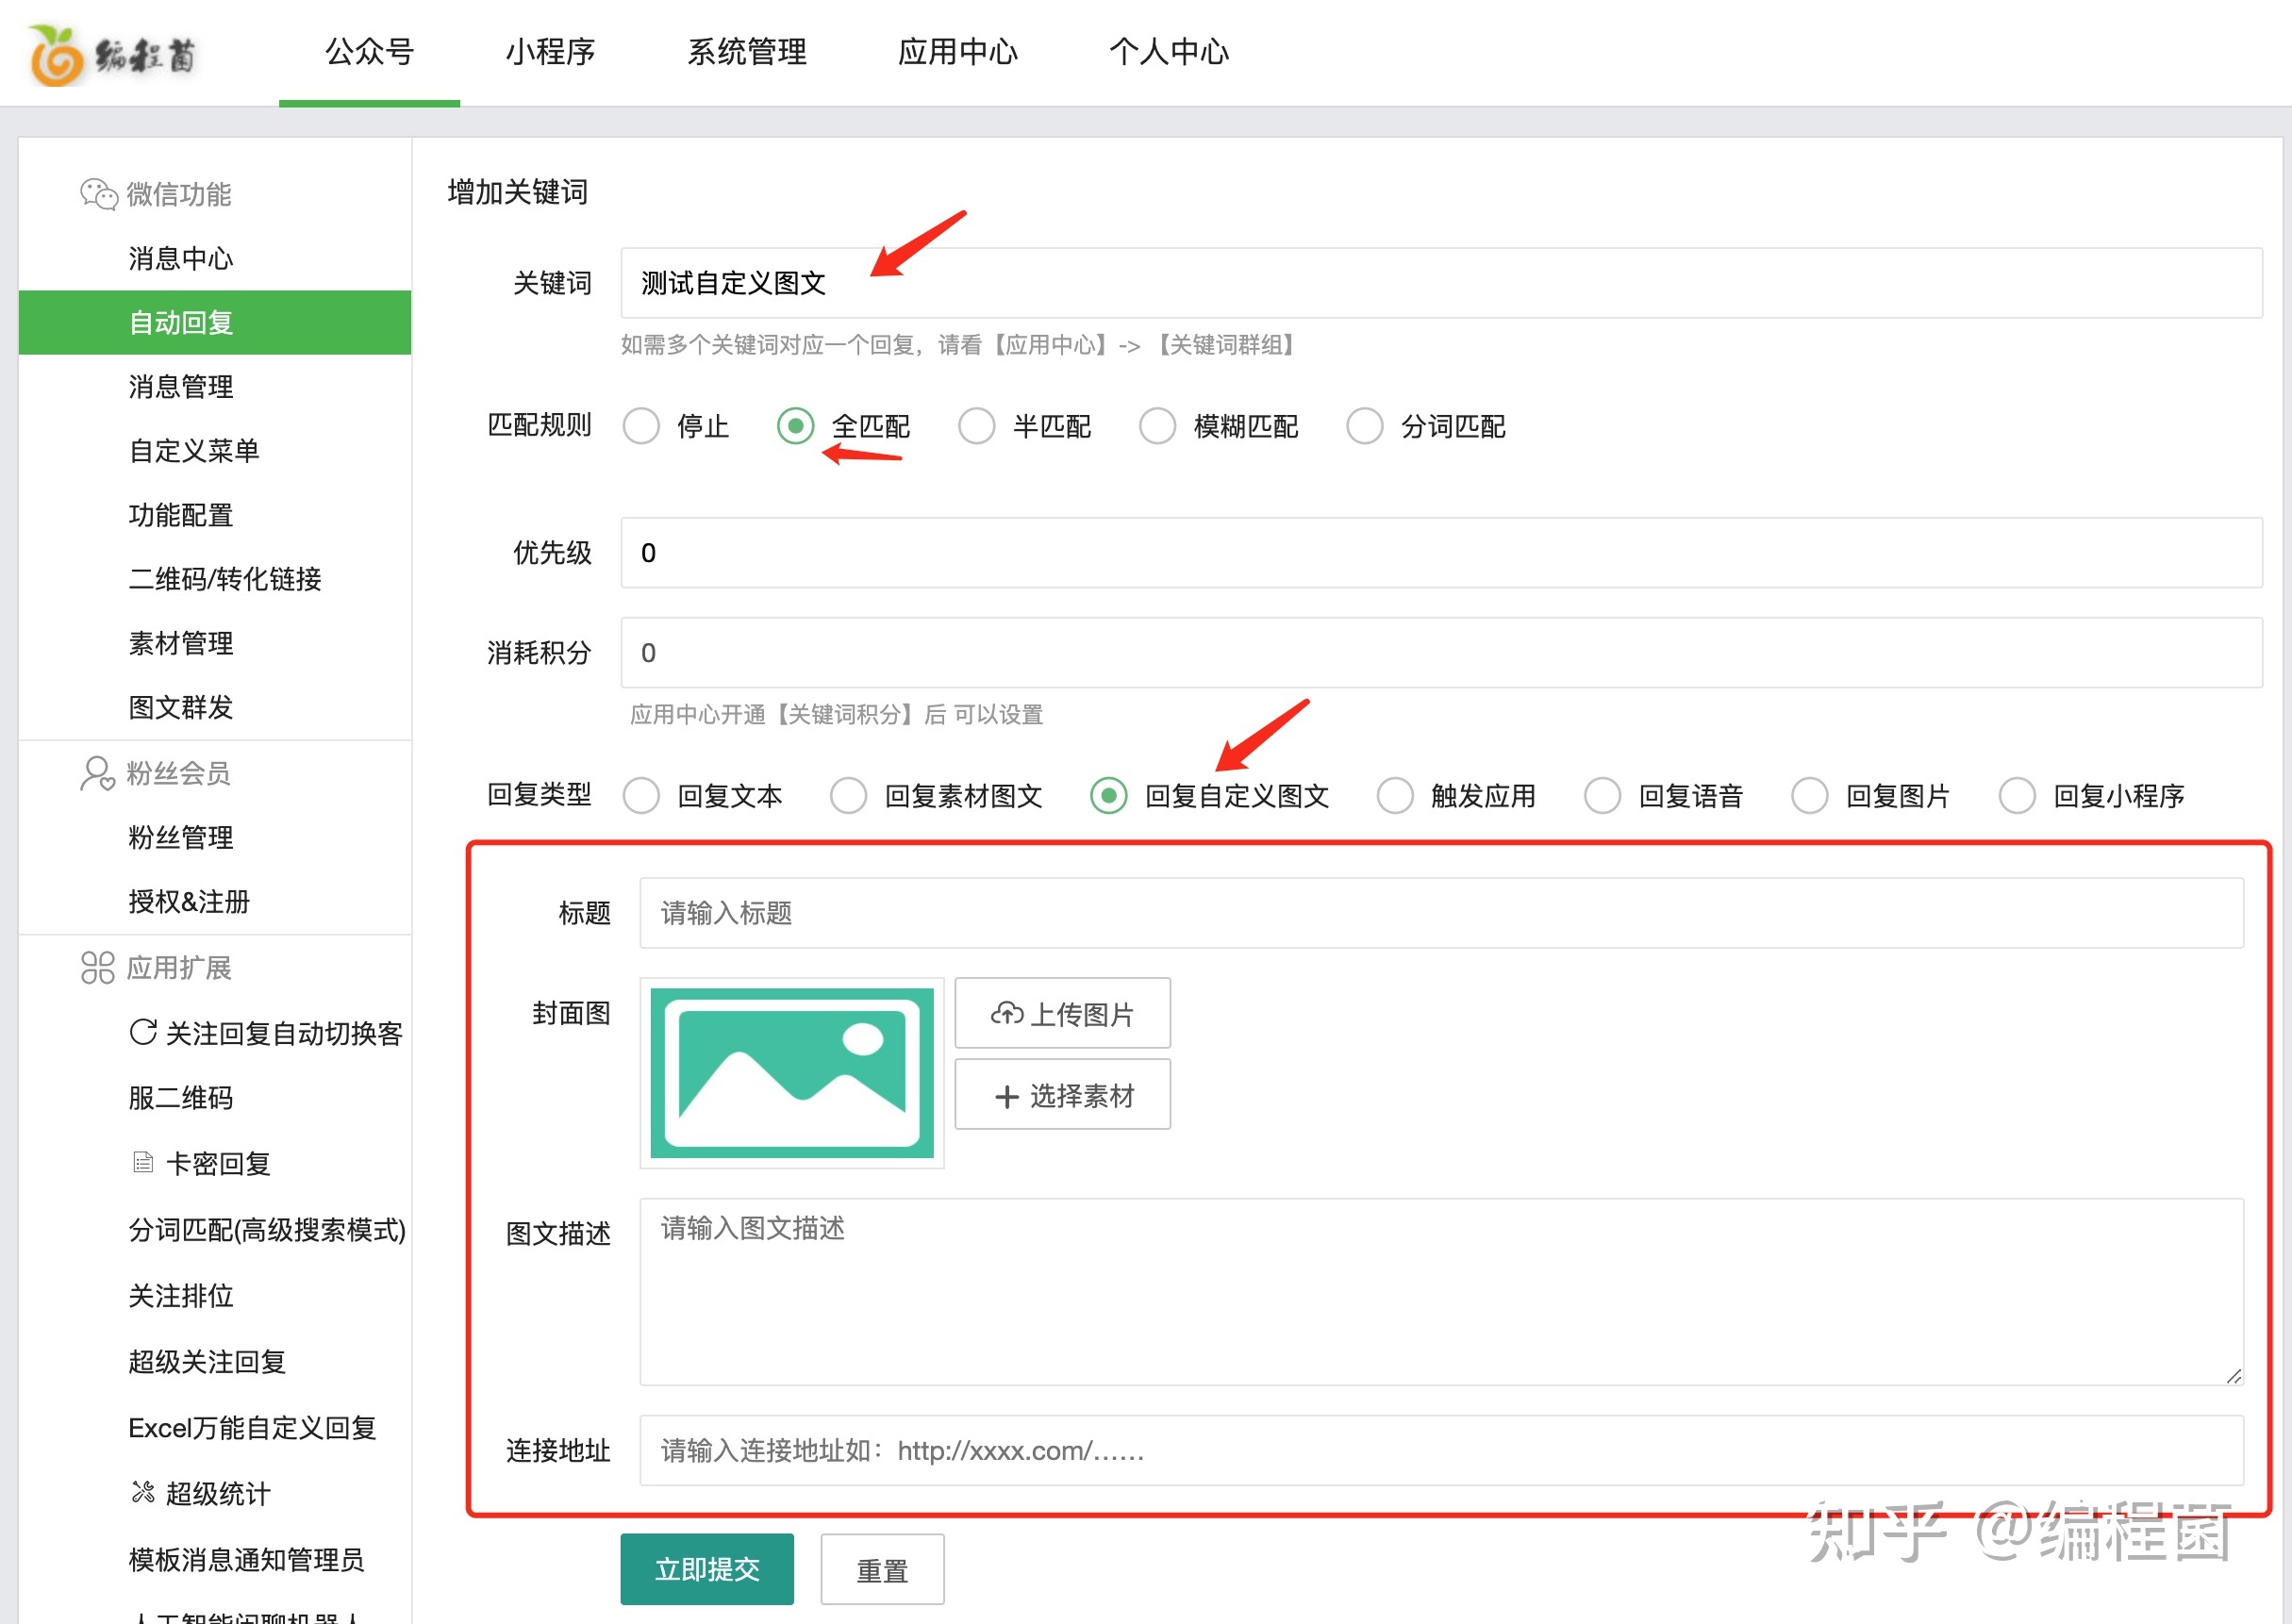Click into the 优先级 input field
The image size is (2292, 1624).
coord(1441,552)
